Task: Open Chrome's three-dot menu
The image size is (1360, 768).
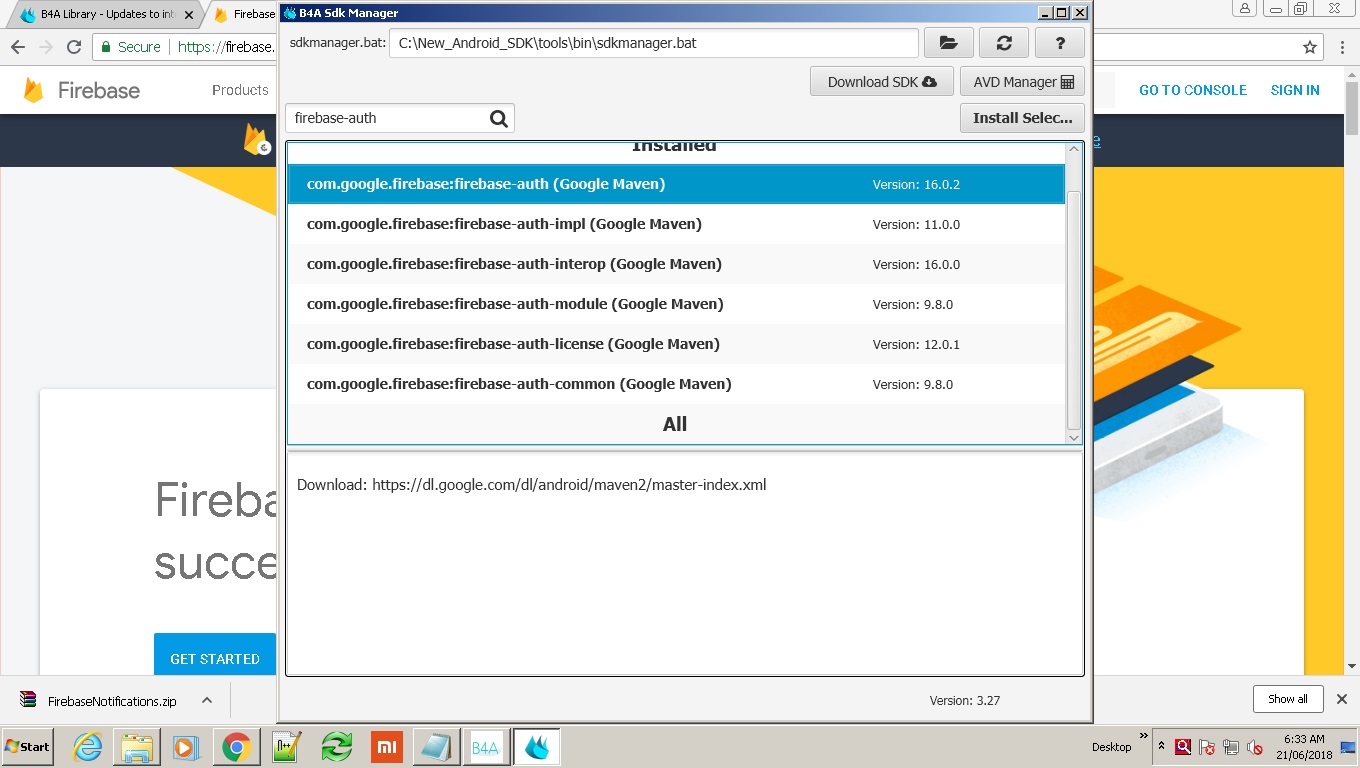Action: click(x=1342, y=47)
